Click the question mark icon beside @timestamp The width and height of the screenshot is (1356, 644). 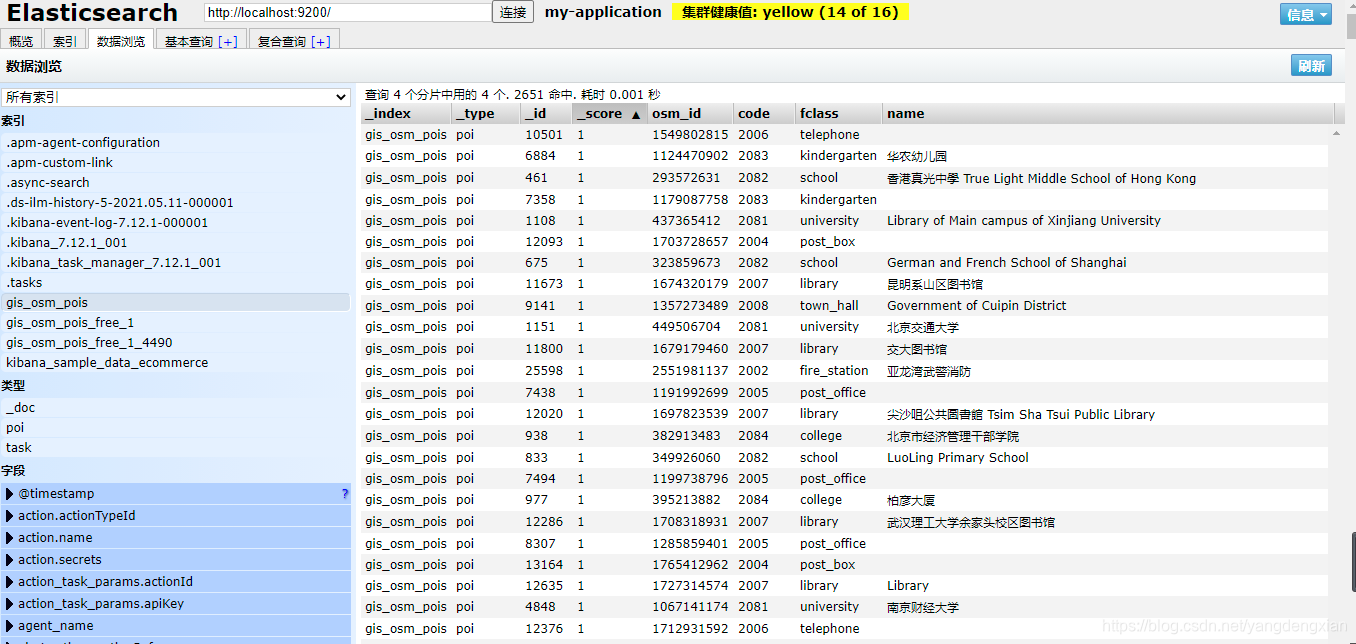(x=345, y=493)
